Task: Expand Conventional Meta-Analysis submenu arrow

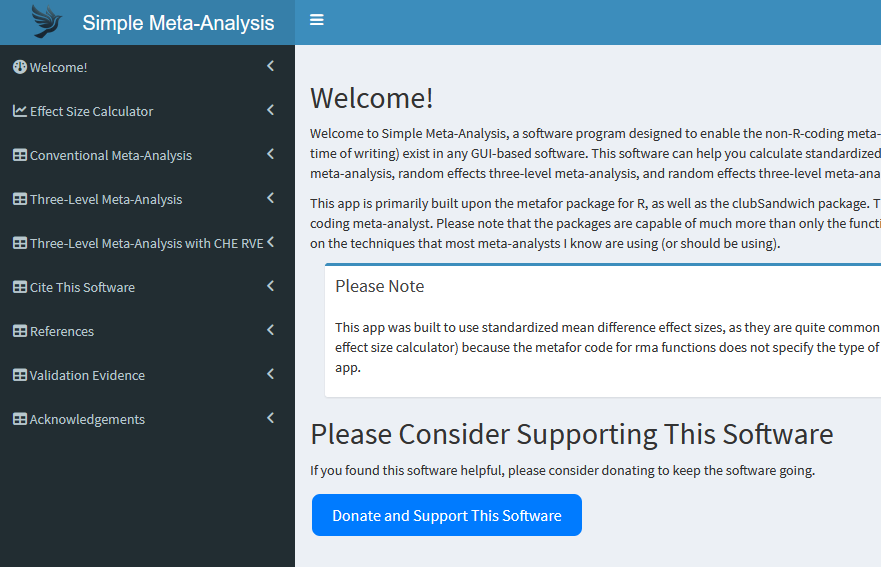Action: point(270,154)
